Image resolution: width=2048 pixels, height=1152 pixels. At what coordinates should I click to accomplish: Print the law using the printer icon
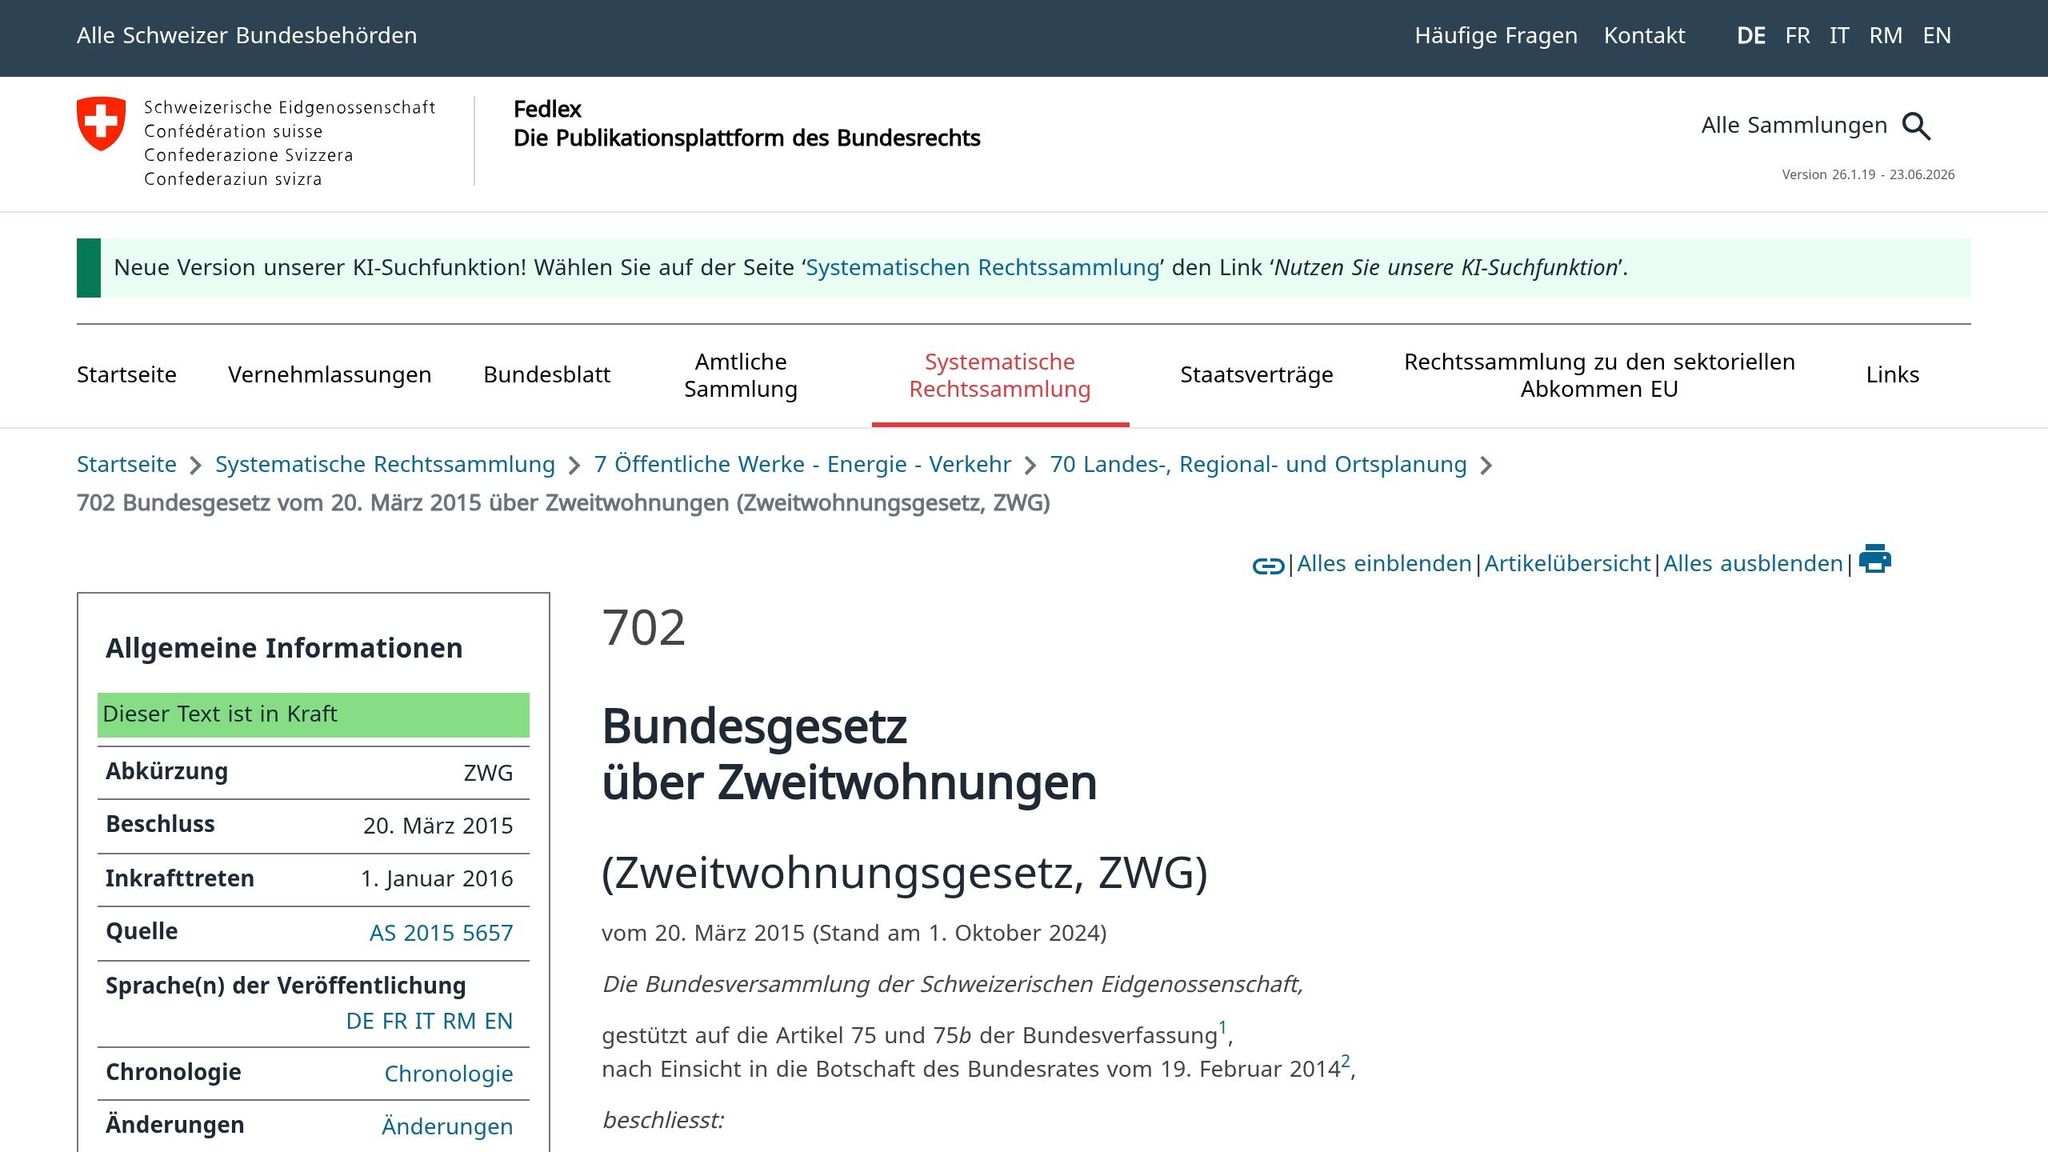click(x=1875, y=559)
